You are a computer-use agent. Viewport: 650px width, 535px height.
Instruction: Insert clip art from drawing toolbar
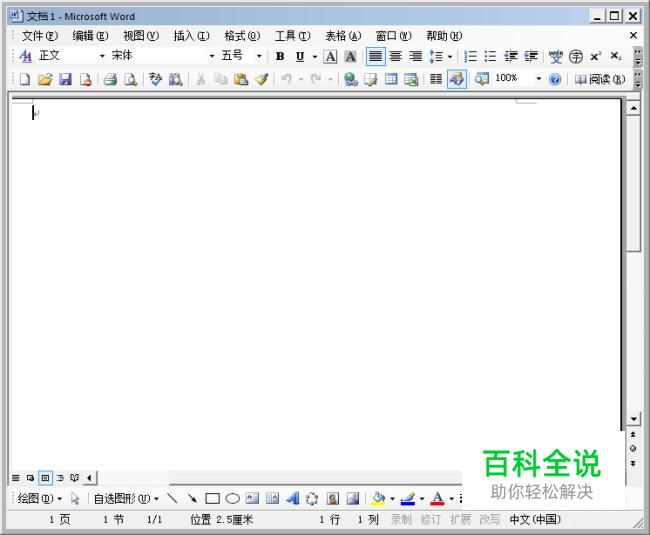click(332, 498)
